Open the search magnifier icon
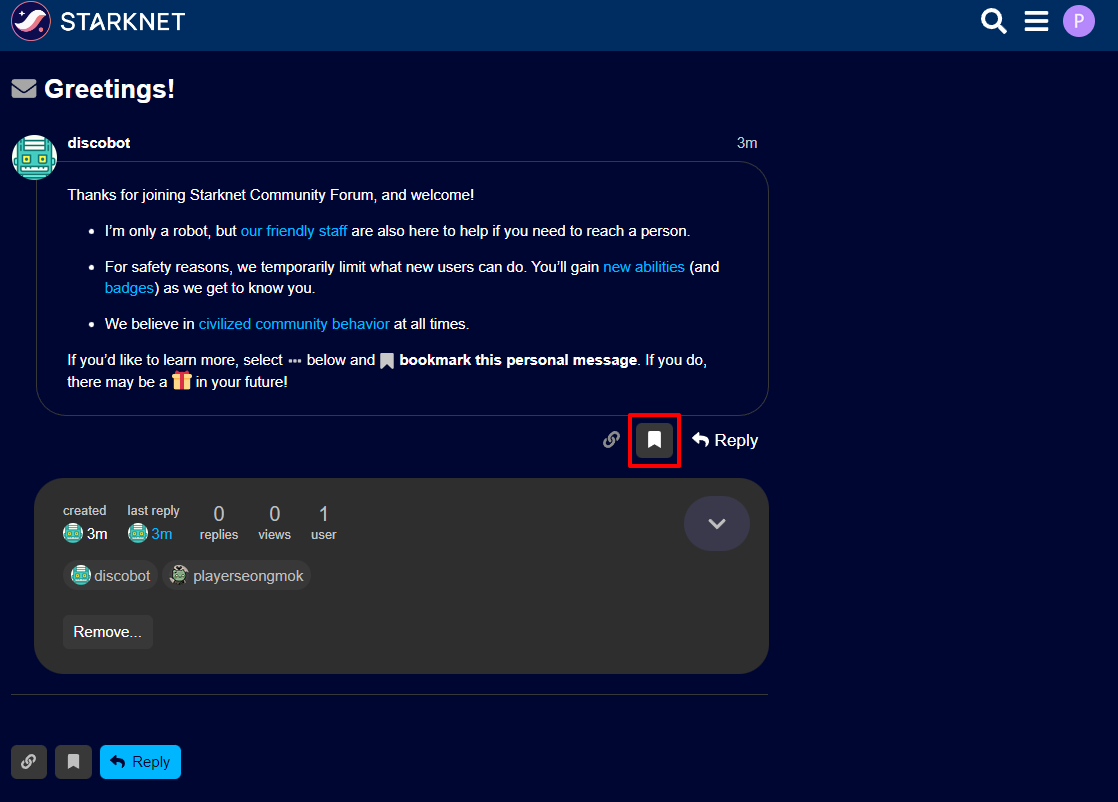The width and height of the screenshot is (1118, 802). tap(993, 21)
